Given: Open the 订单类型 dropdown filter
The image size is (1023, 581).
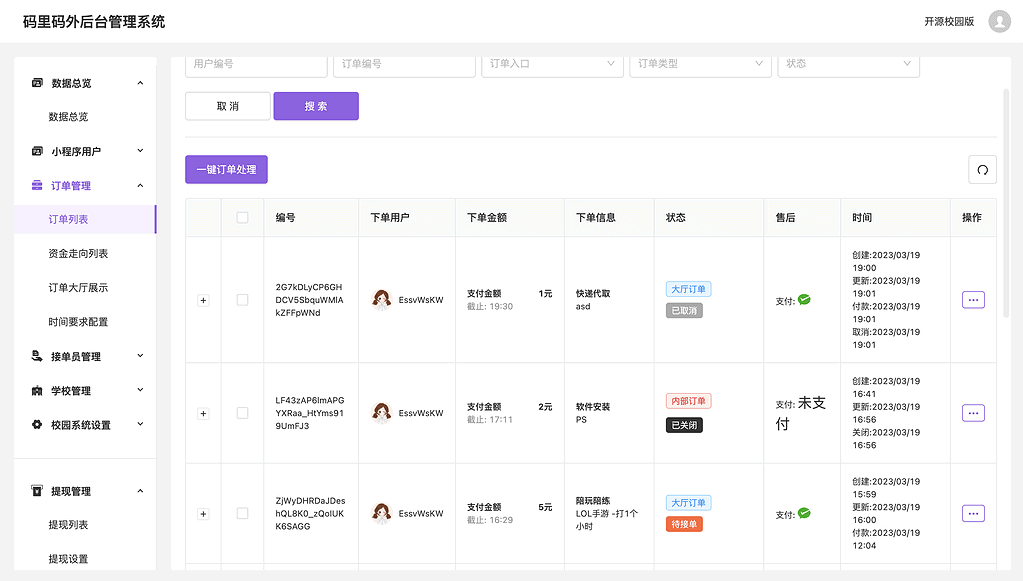Looking at the screenshot, I should (x=700, y=64).
